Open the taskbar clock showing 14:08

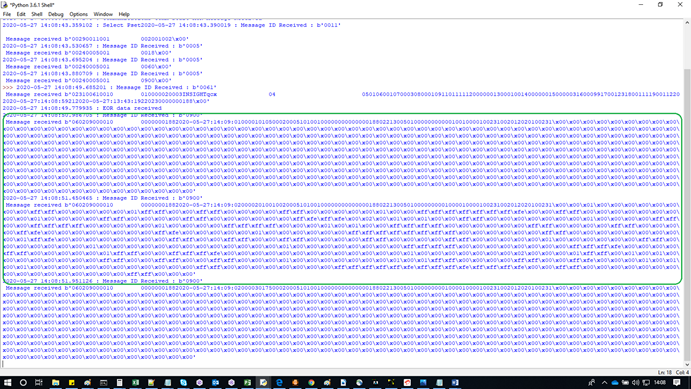click(x=660, y=382)
